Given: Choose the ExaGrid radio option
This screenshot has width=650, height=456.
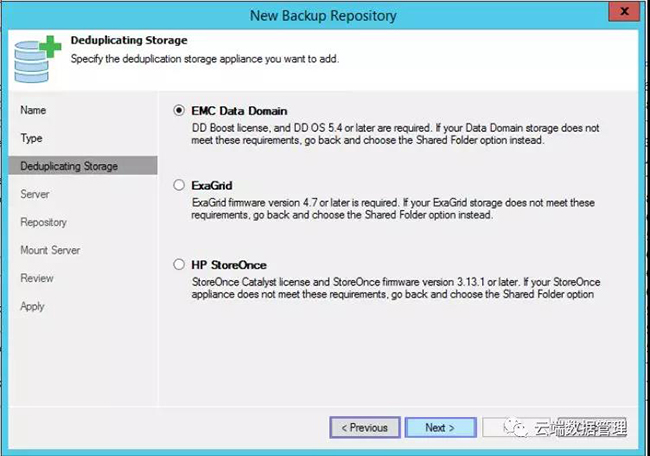Looking at the screenshot, I should [179, 185].
